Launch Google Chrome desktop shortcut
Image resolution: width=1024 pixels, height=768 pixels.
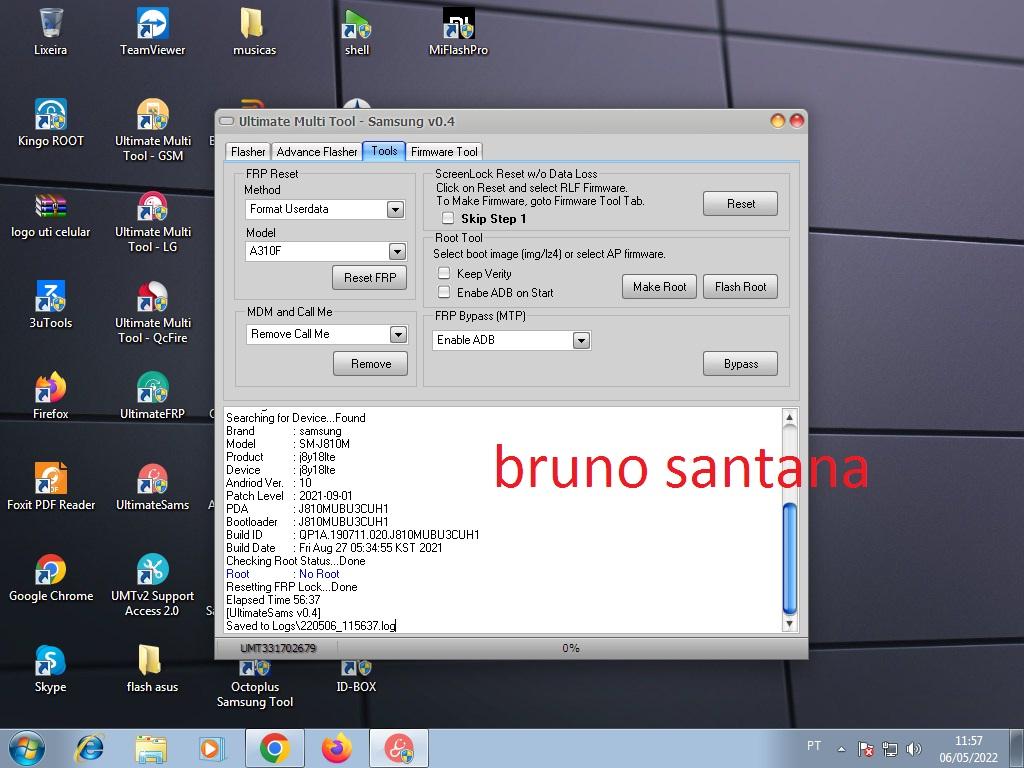tap(50, 578)
